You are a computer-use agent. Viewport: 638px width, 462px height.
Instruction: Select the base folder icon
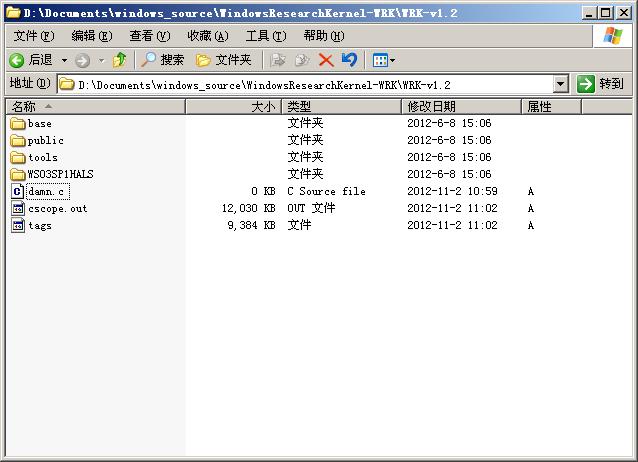coord(17,123)
